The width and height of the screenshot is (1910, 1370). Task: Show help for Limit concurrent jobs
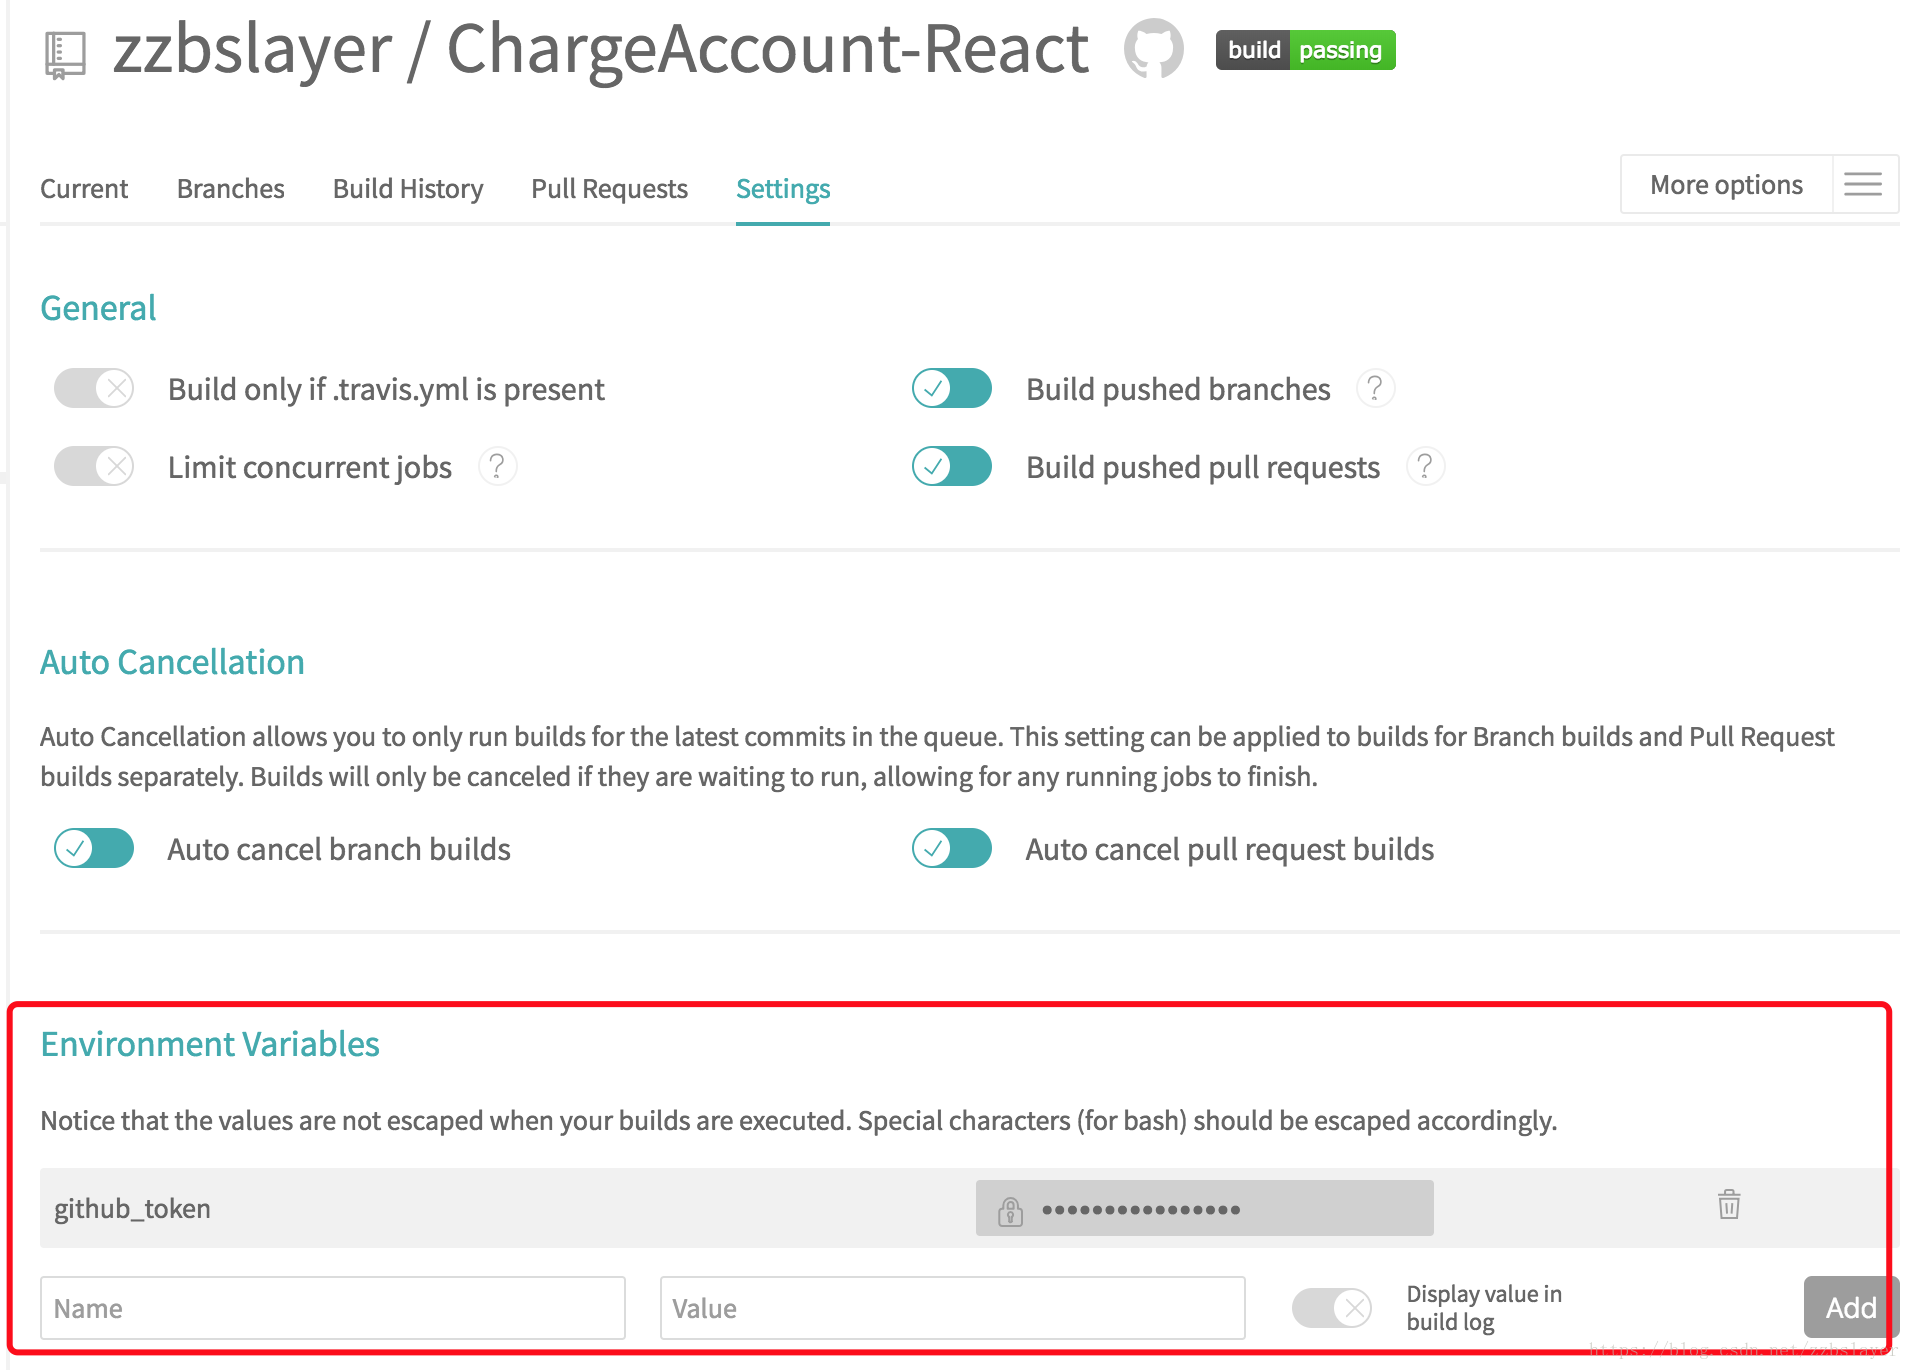pyautogui.click(x=497, y=466)
